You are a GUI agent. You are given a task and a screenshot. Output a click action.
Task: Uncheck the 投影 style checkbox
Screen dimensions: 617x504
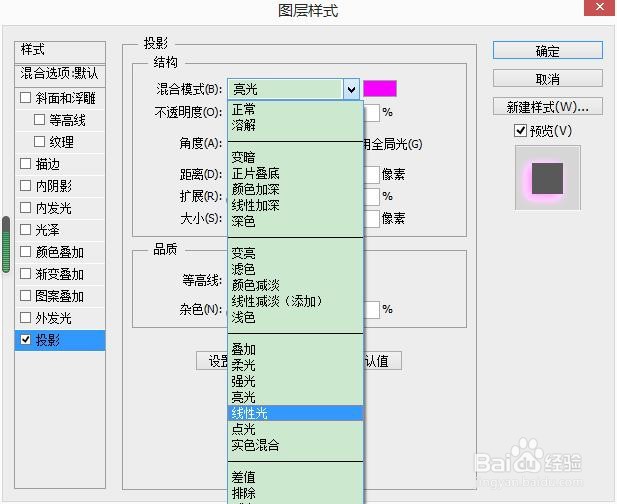point(26,340)
